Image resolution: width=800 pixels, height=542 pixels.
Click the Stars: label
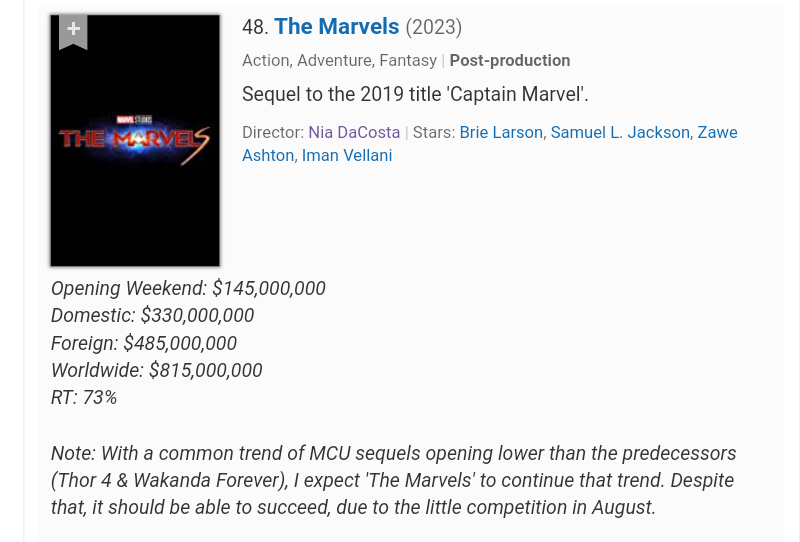433,132
